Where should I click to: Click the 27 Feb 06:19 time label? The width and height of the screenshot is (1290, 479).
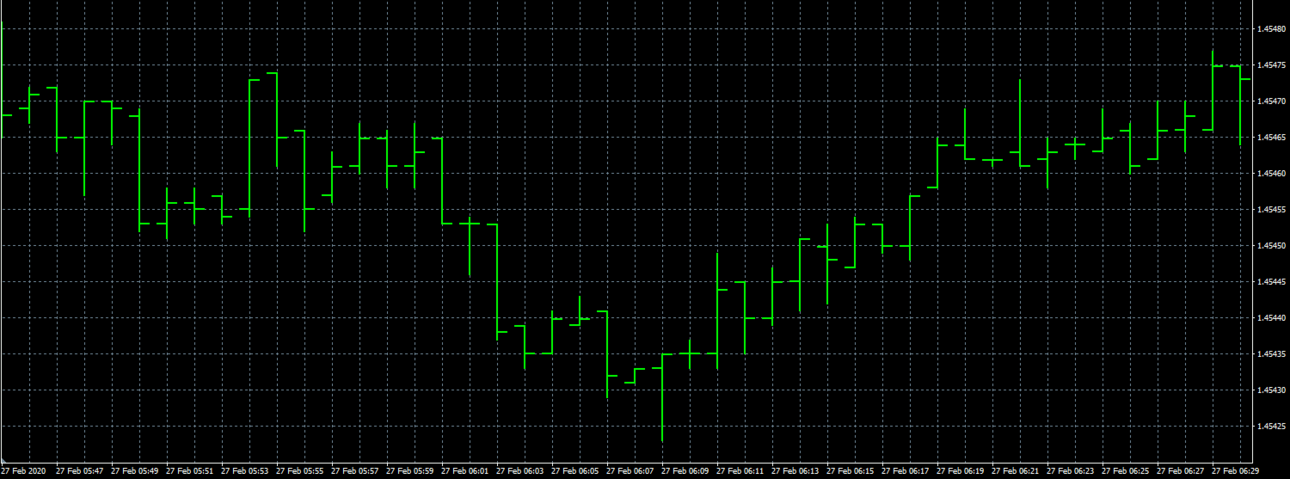(960, 471)
